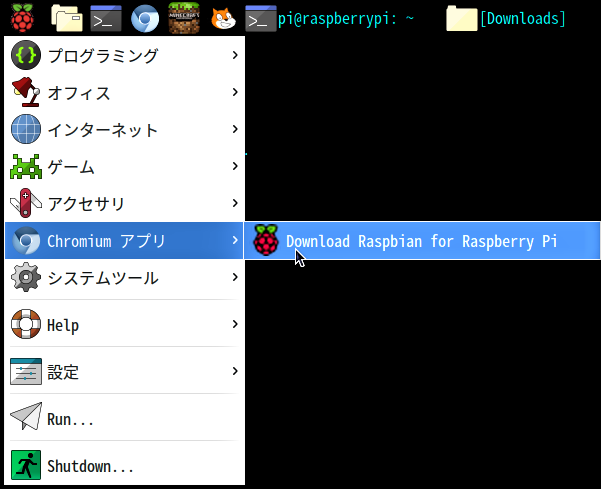This screenshot has height=489, width=601.
Task: Click the red desk lamp office icon
Action: [26, 92]
